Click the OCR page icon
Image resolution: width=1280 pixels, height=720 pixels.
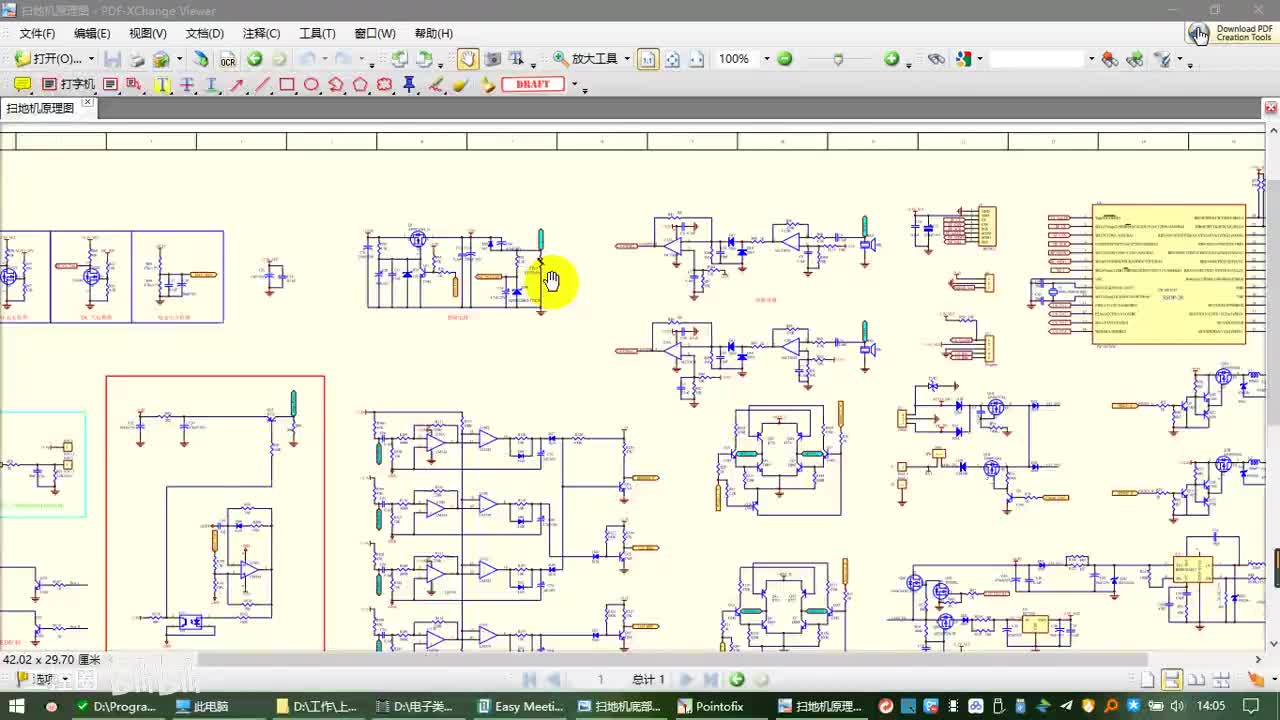228,60
